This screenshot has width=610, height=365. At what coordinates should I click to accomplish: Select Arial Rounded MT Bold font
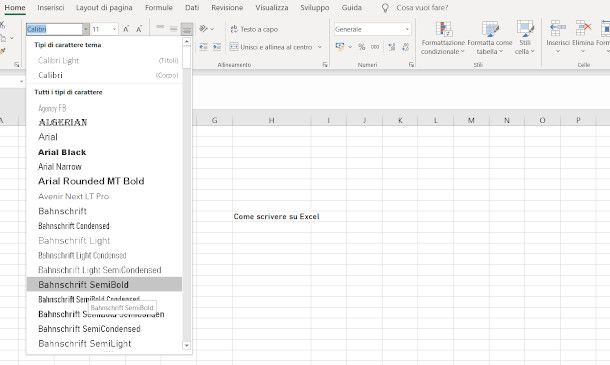pyautogui.click(x=104, y=181)
